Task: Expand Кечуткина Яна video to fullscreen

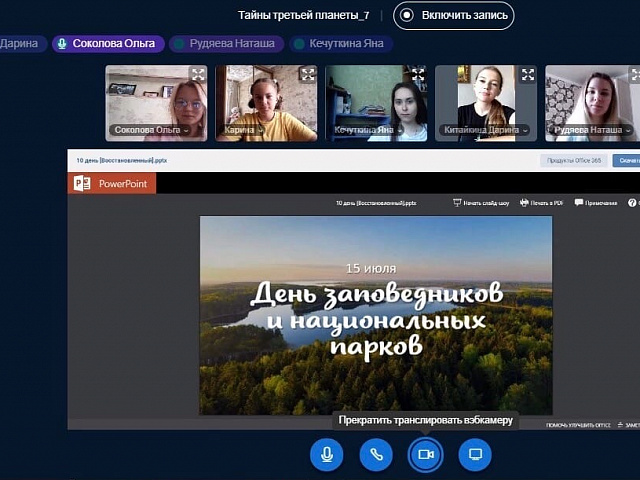Action: coord(418,74)
